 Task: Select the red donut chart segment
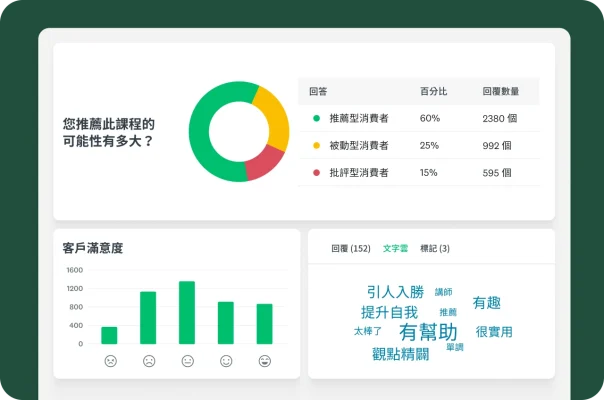pos(264,165)
